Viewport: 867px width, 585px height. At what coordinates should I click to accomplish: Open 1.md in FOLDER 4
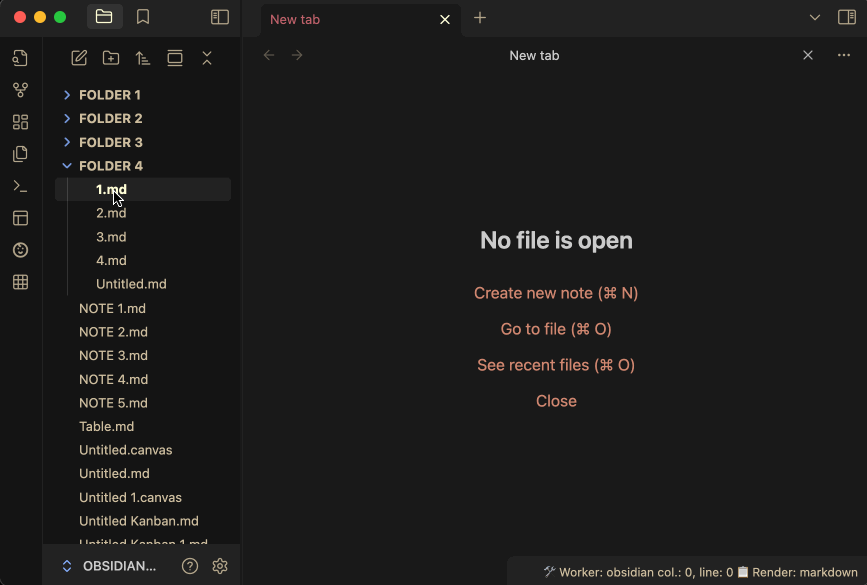tap(143, 189)
